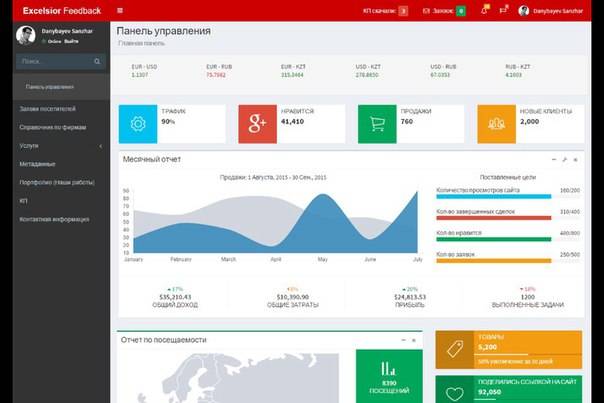604x403 pixels.
Task: Click the Google Plus icon tile
Action: pos(257,123)
